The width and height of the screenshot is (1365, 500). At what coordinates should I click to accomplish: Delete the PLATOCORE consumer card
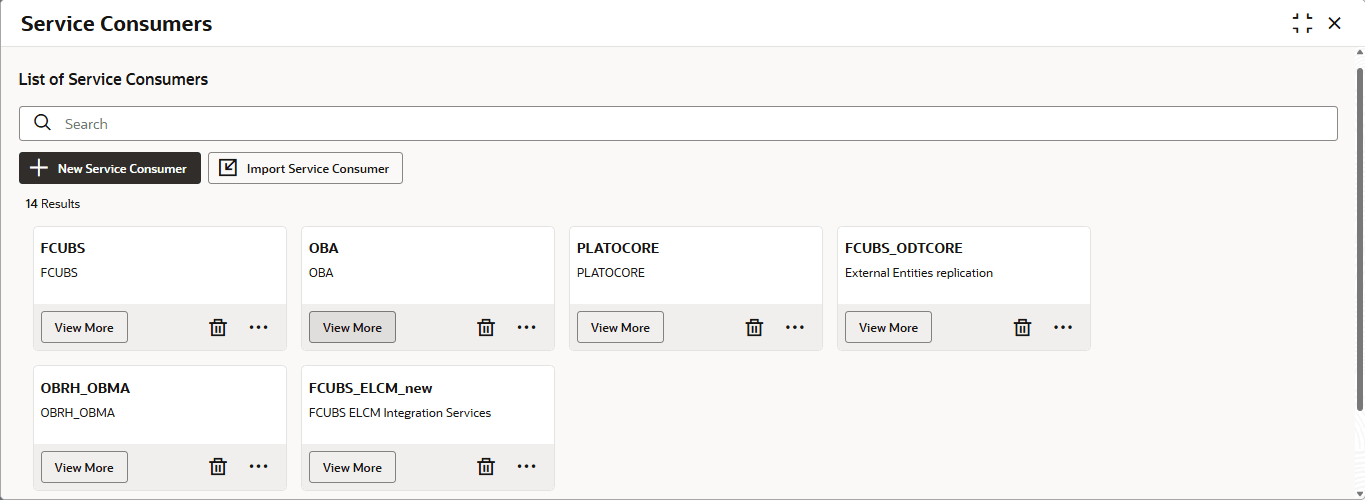[x=754, y=327]
